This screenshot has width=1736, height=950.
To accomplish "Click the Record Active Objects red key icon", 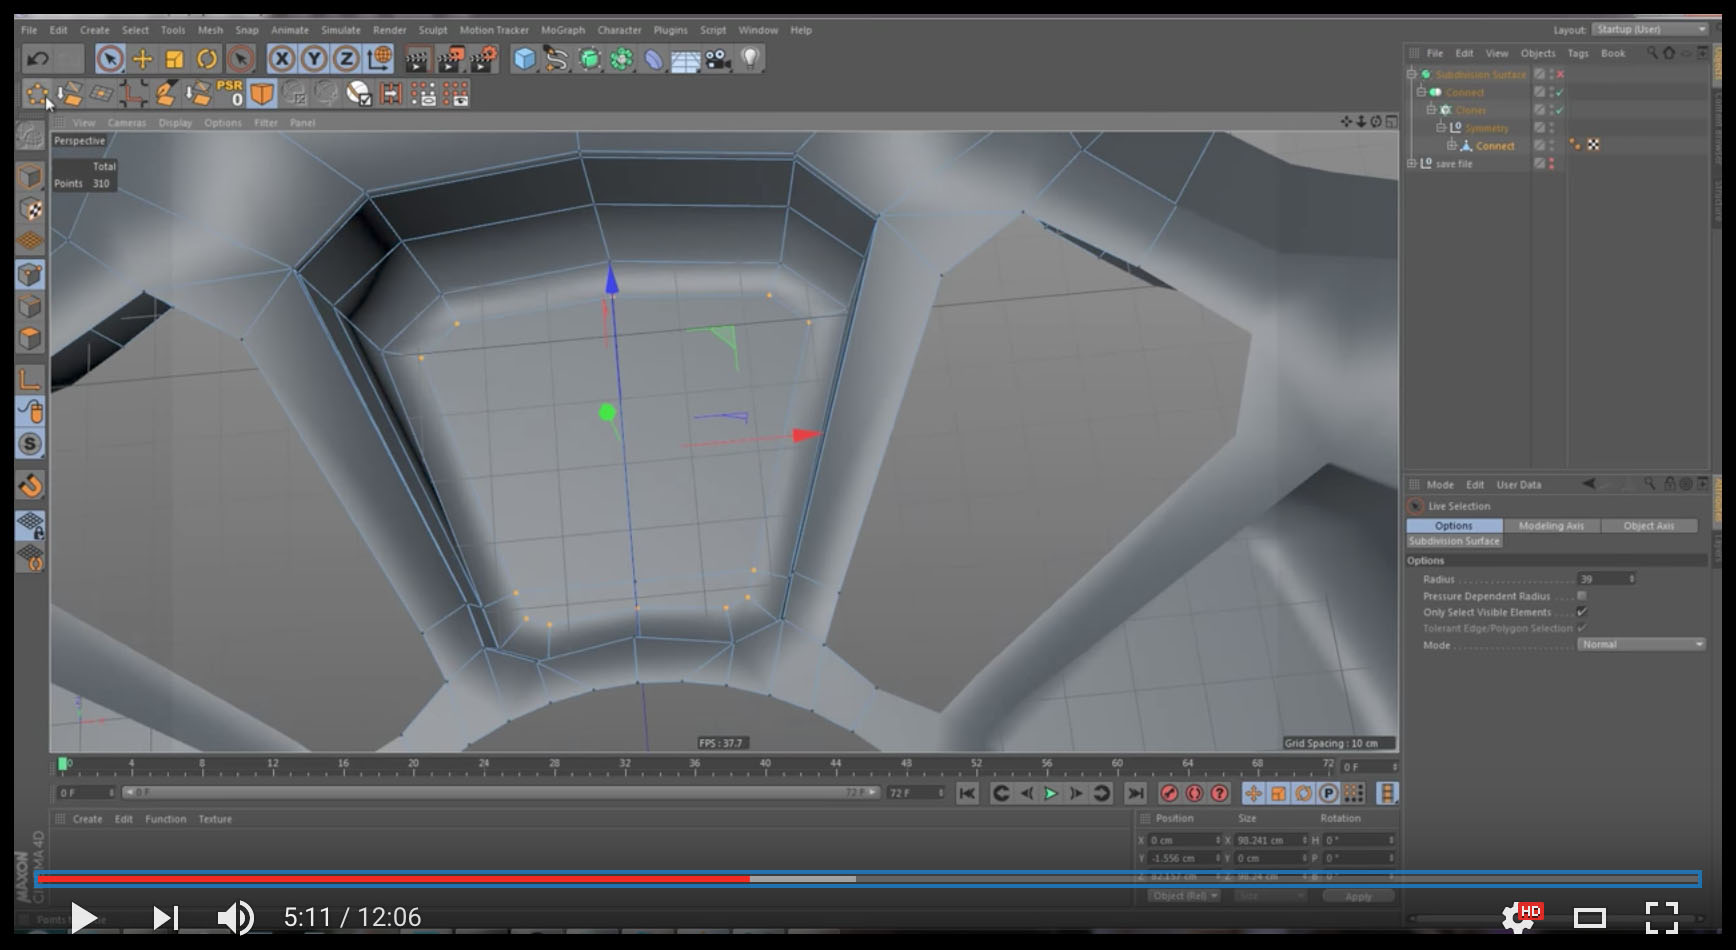I will click(1169, 793).
